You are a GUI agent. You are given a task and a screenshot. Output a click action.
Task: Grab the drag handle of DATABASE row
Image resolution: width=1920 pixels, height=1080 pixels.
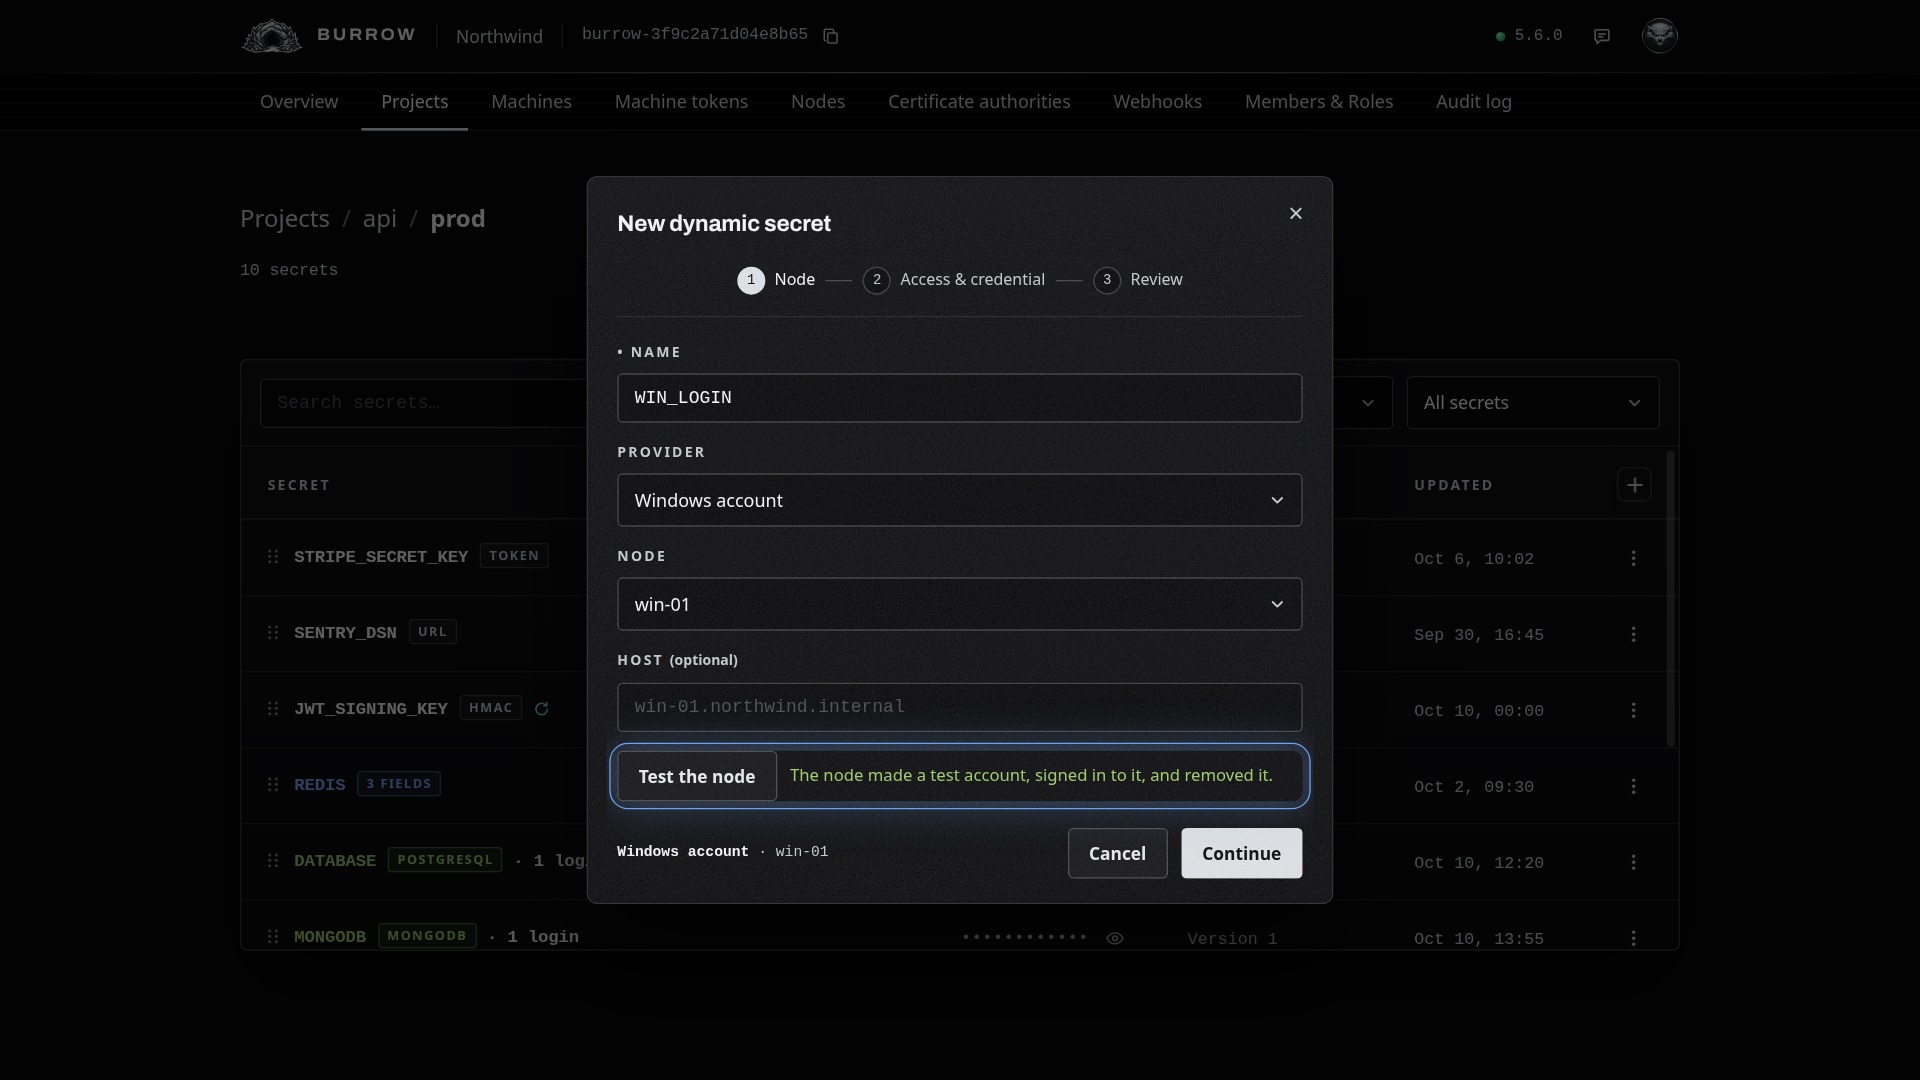coord(273,860)
